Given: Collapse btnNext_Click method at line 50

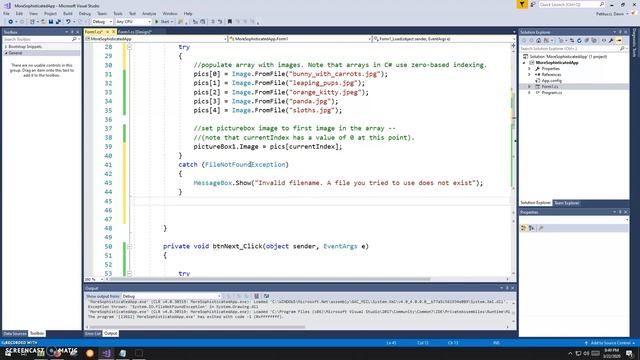Looking at the screenshot, I should tap(129, 247).
